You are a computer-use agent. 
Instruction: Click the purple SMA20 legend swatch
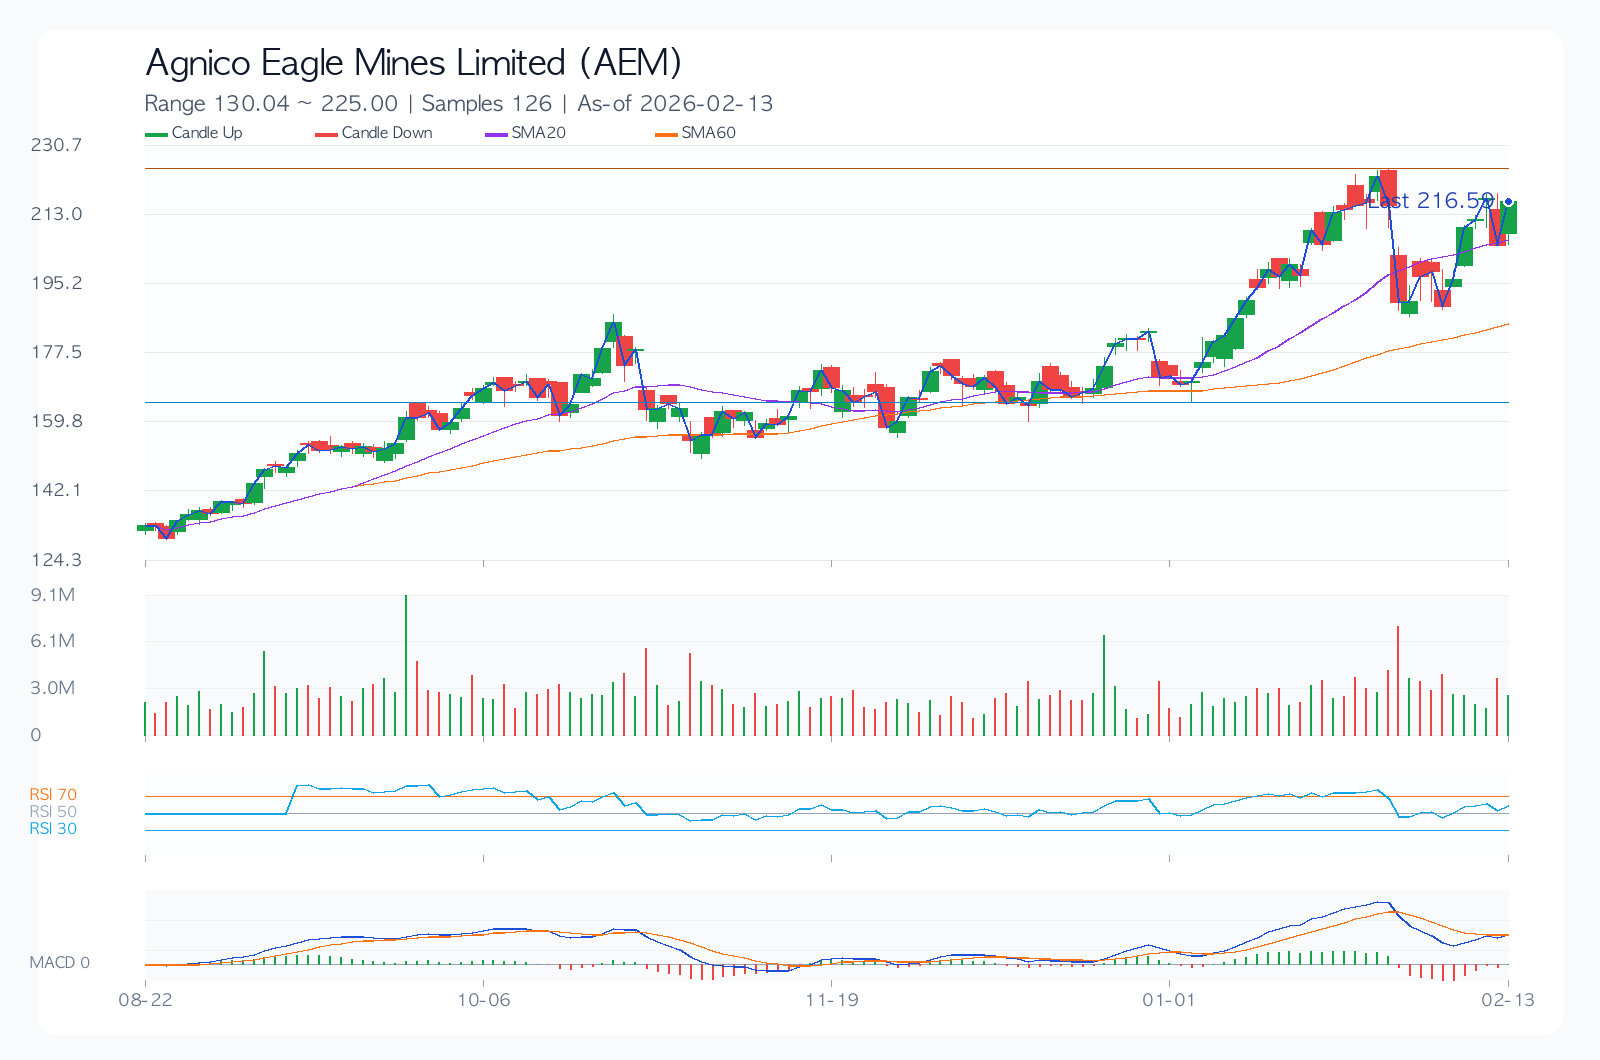click(497, 134)
